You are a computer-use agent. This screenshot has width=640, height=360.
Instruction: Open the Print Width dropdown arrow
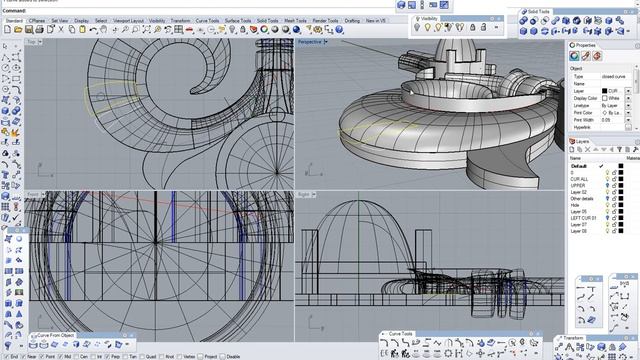point(628,120)
